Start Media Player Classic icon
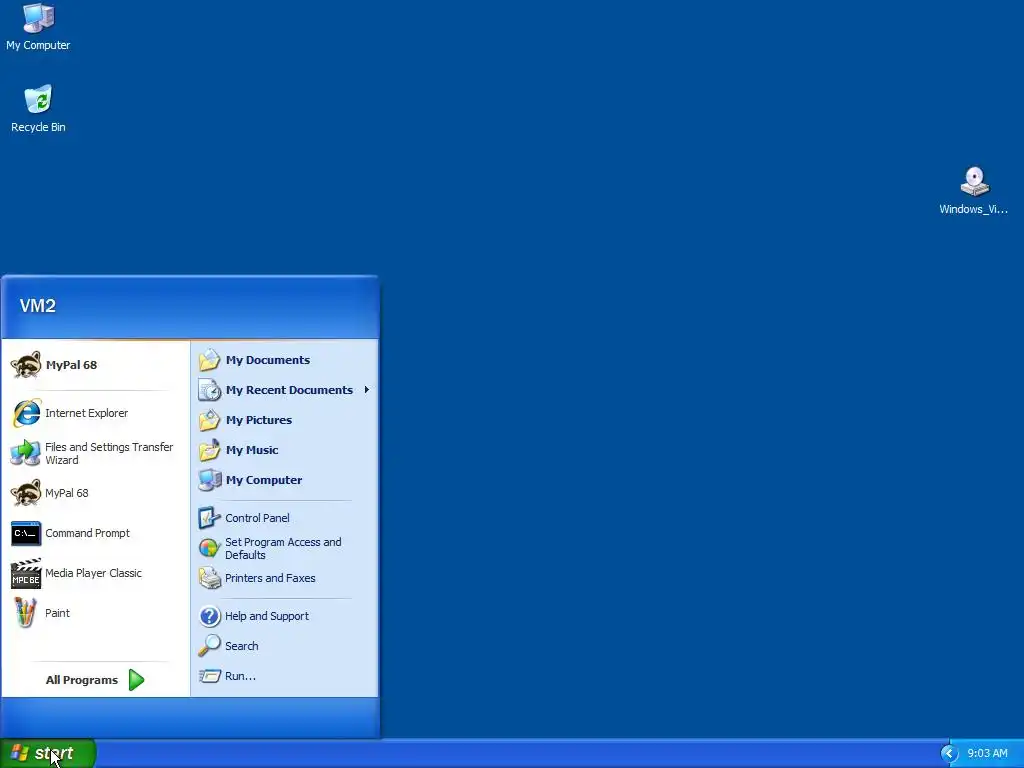The height and width of the screenshot is (768, 1024). (26, 573)
